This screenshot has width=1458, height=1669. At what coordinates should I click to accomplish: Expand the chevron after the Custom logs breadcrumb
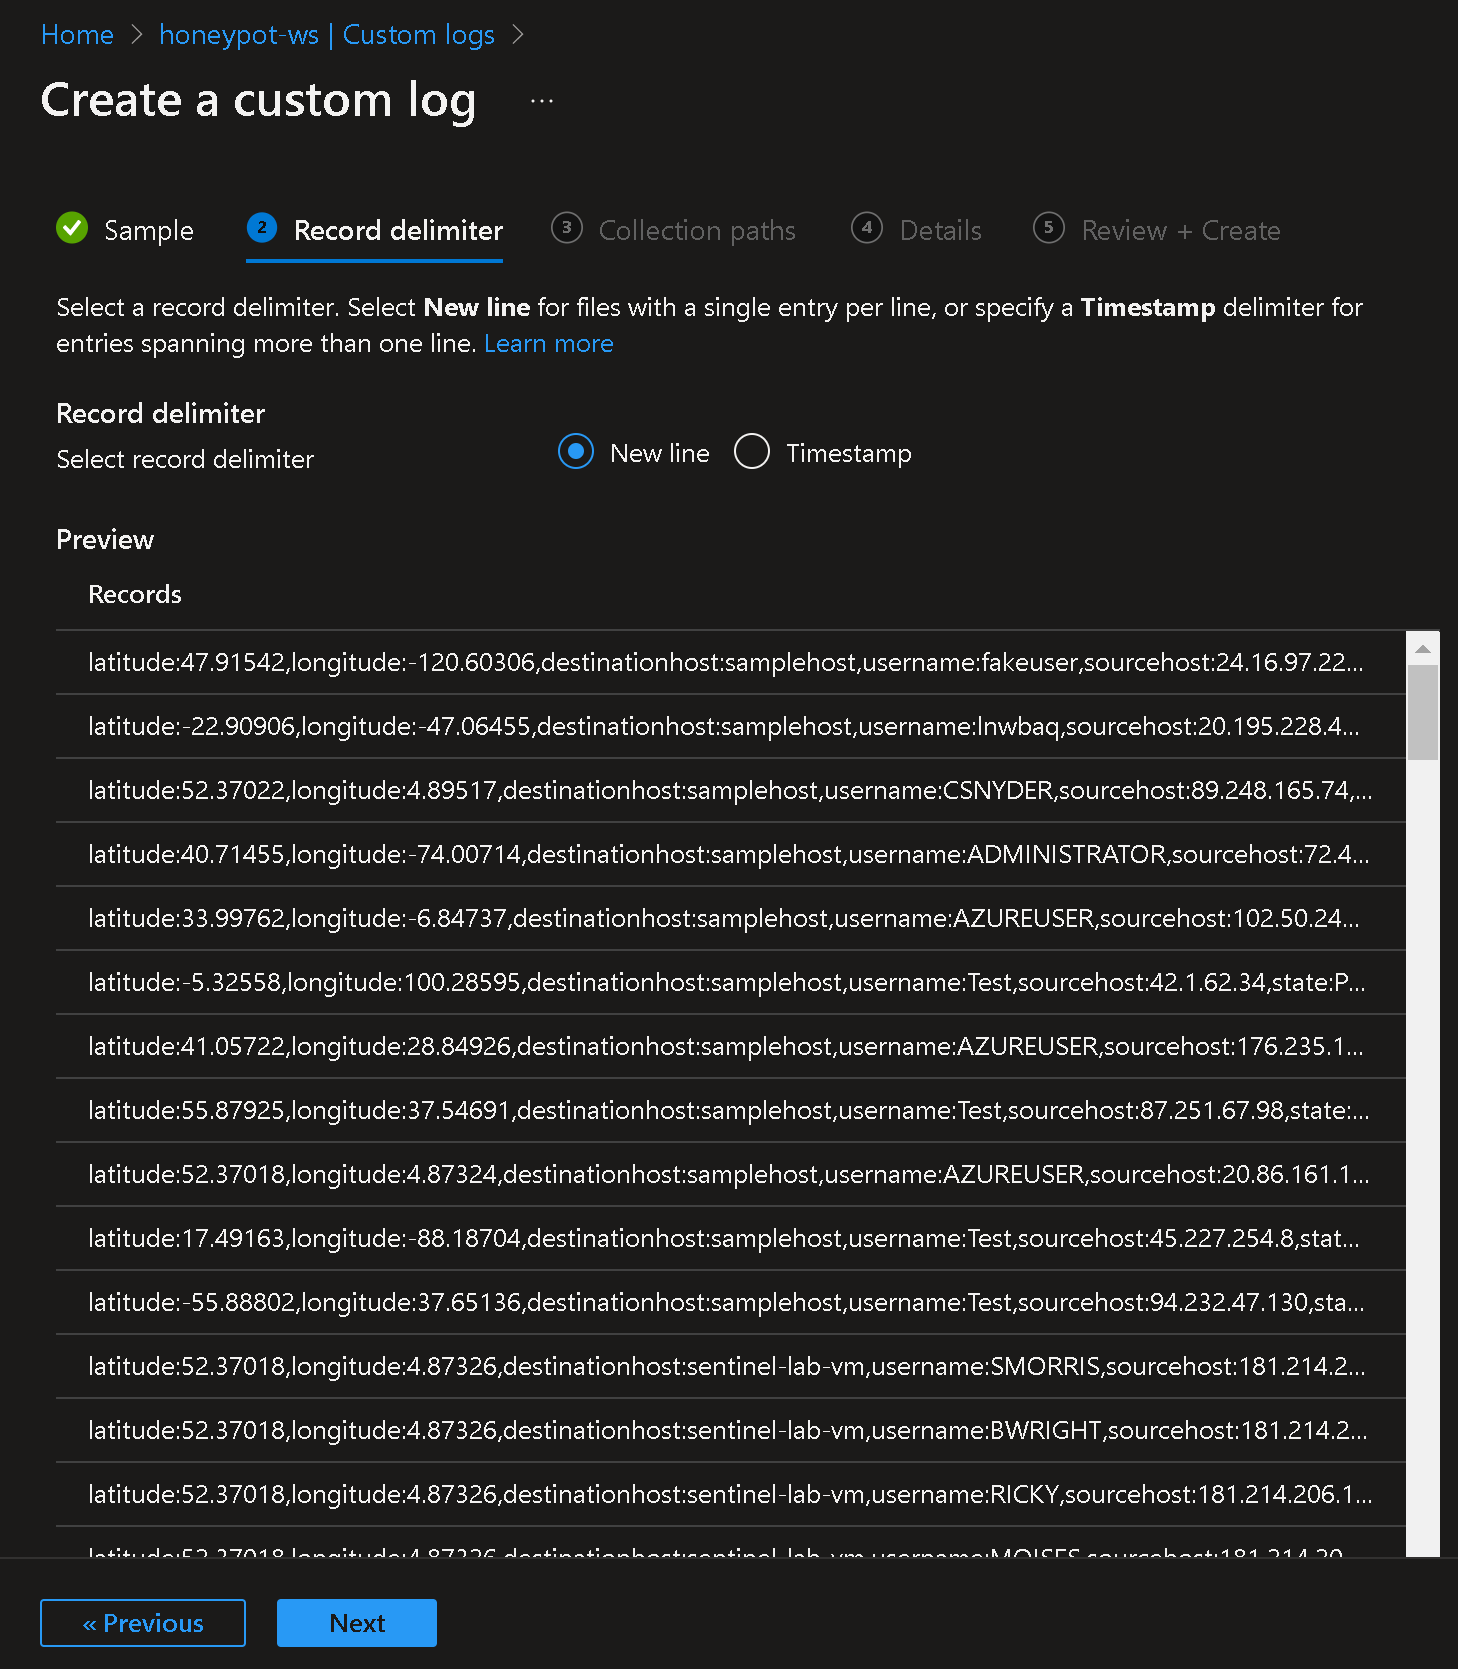(x=518, y=34)
